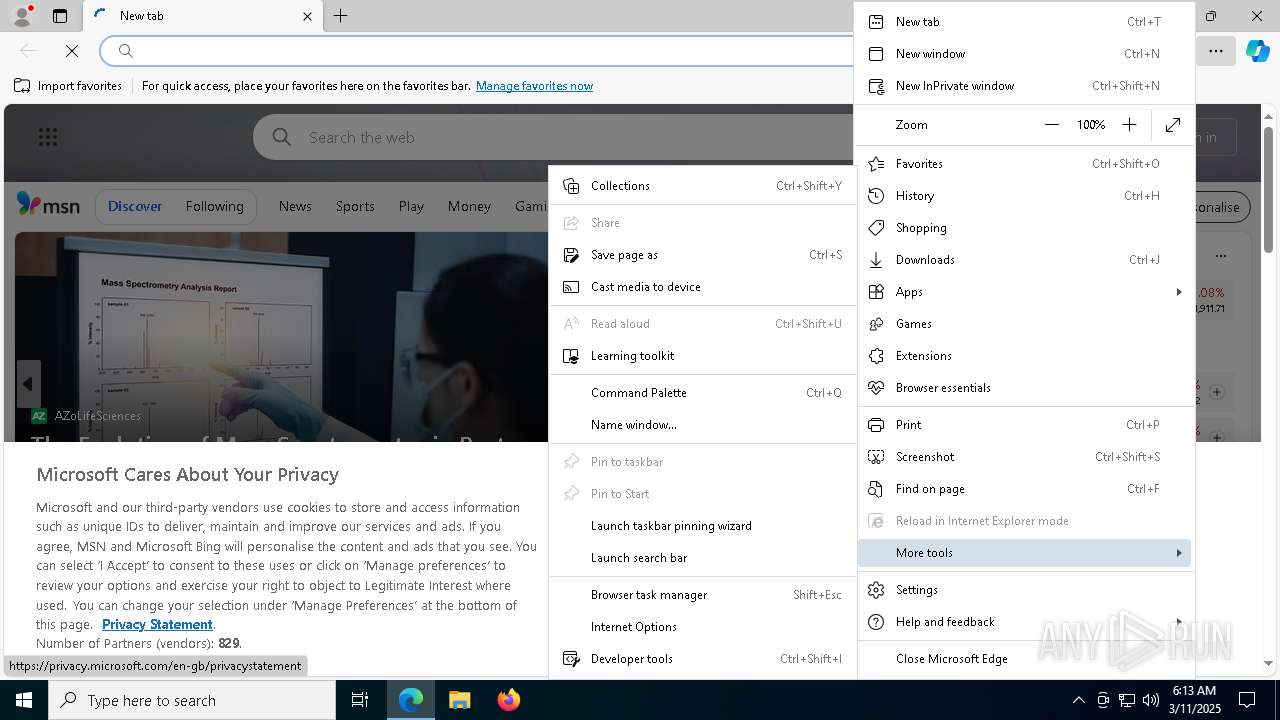Open Task View on taskbar
The height and width of the screenshot is (720, 1280).
(360, 700)
